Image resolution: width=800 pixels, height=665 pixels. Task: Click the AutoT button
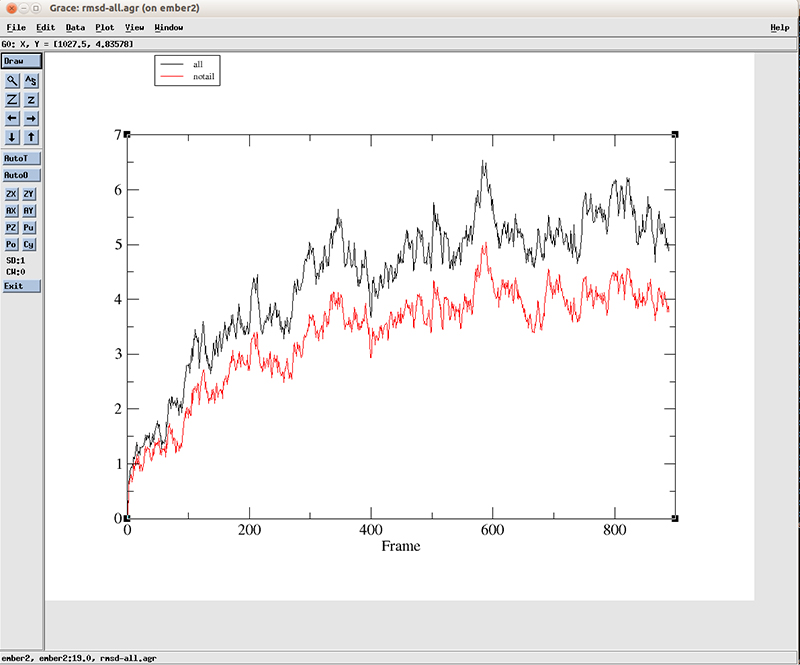(21, 158)
